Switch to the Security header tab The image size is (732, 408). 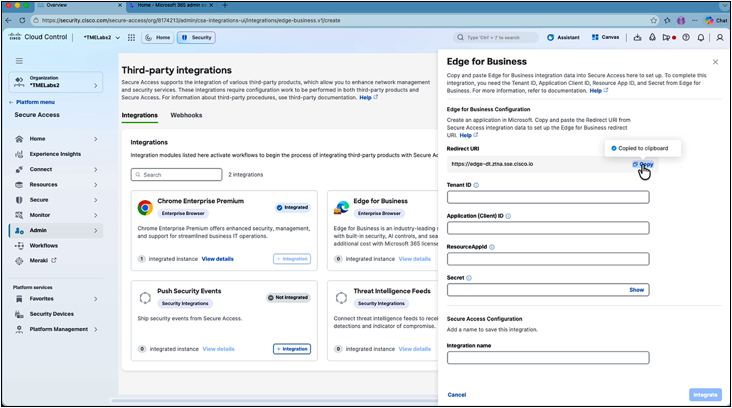196,37
